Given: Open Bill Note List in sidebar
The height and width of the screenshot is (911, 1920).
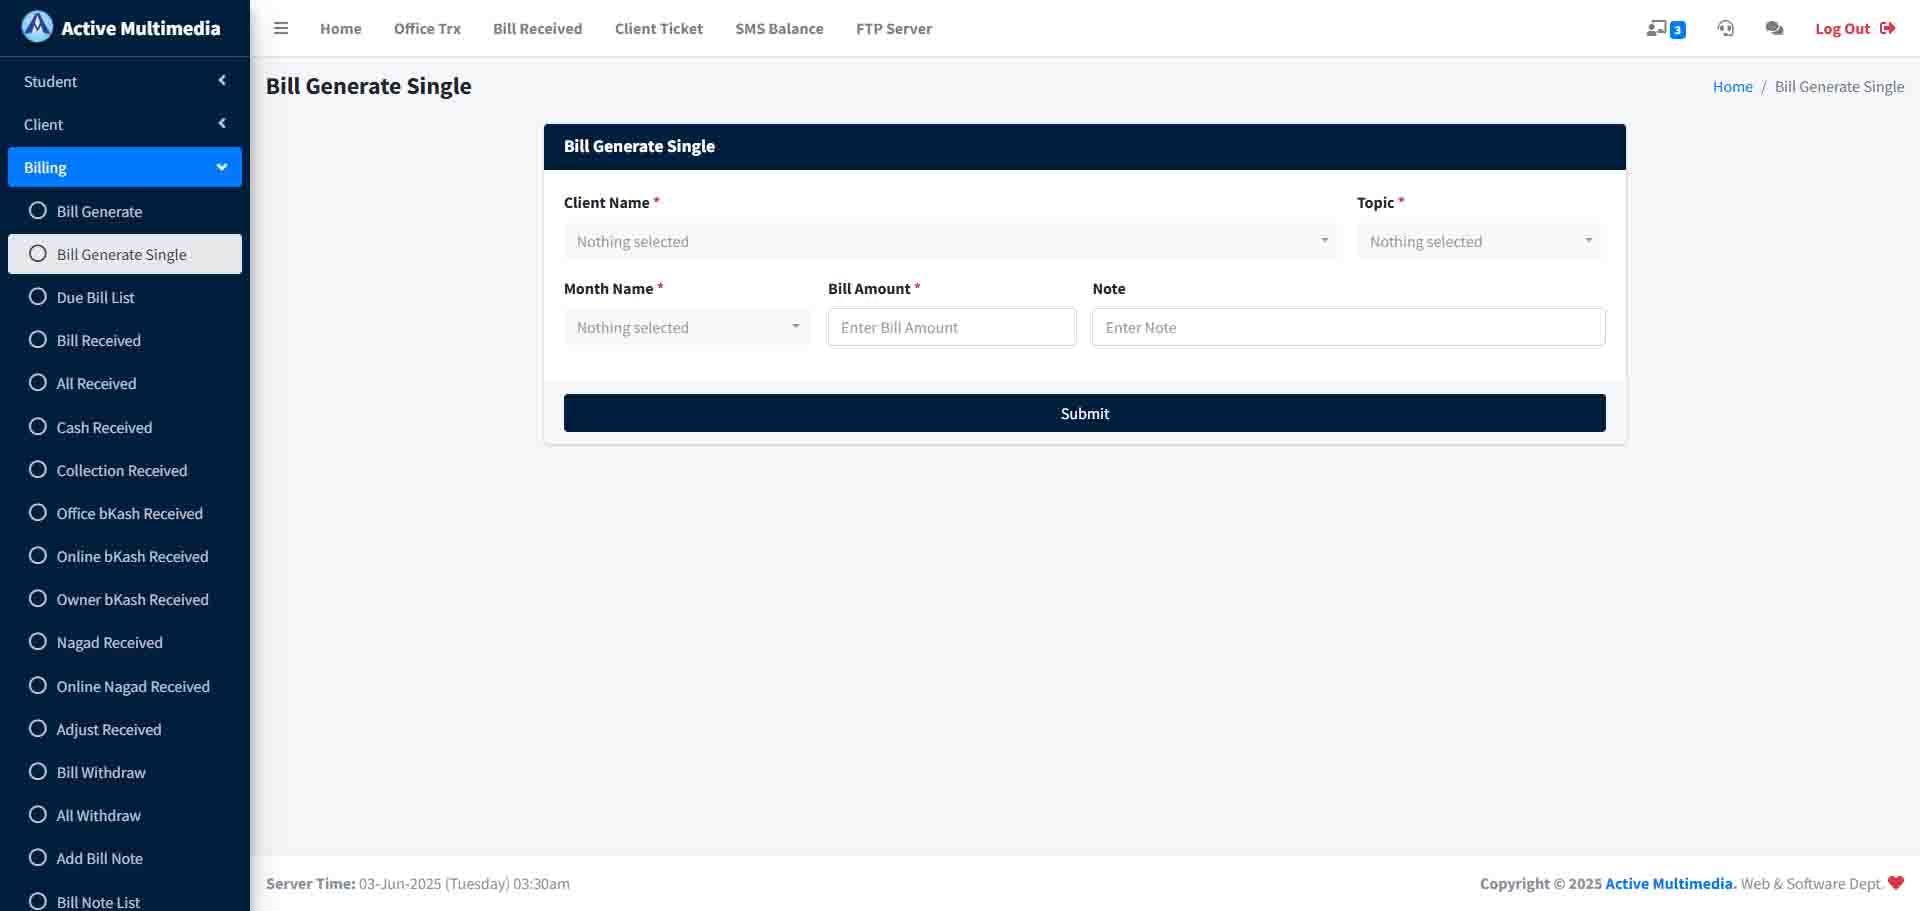Looking at the screenshot, I should click(125, 901).
